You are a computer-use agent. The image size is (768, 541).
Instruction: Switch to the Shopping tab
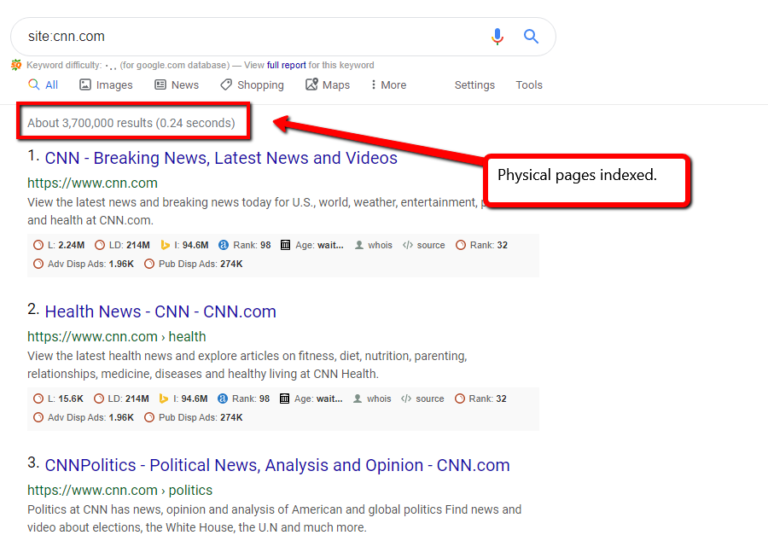click(252, 85)
